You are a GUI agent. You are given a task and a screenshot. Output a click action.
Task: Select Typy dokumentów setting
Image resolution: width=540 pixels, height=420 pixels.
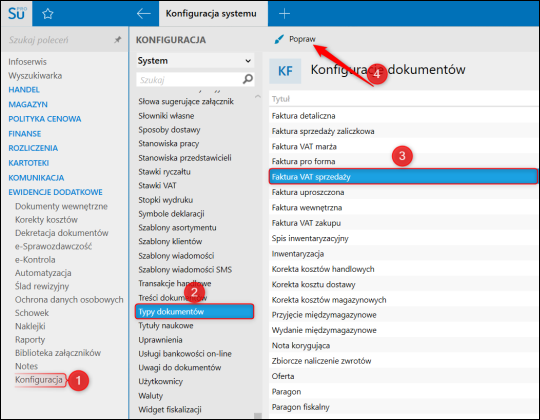[x=195, y=312]
